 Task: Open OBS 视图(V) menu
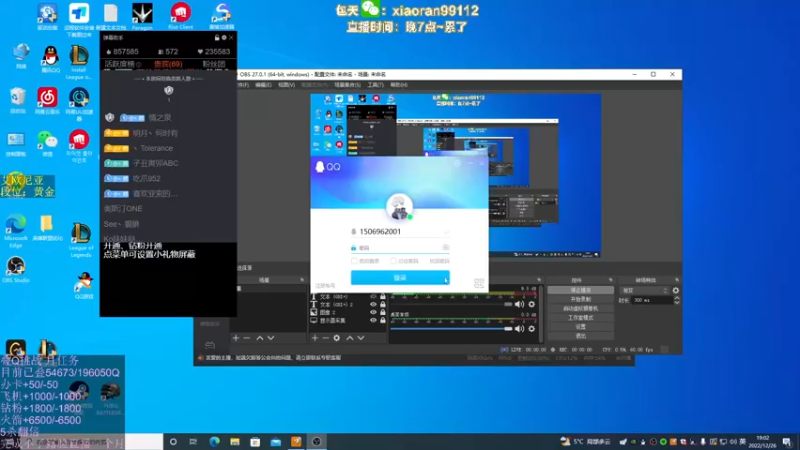tap(287, 85)
